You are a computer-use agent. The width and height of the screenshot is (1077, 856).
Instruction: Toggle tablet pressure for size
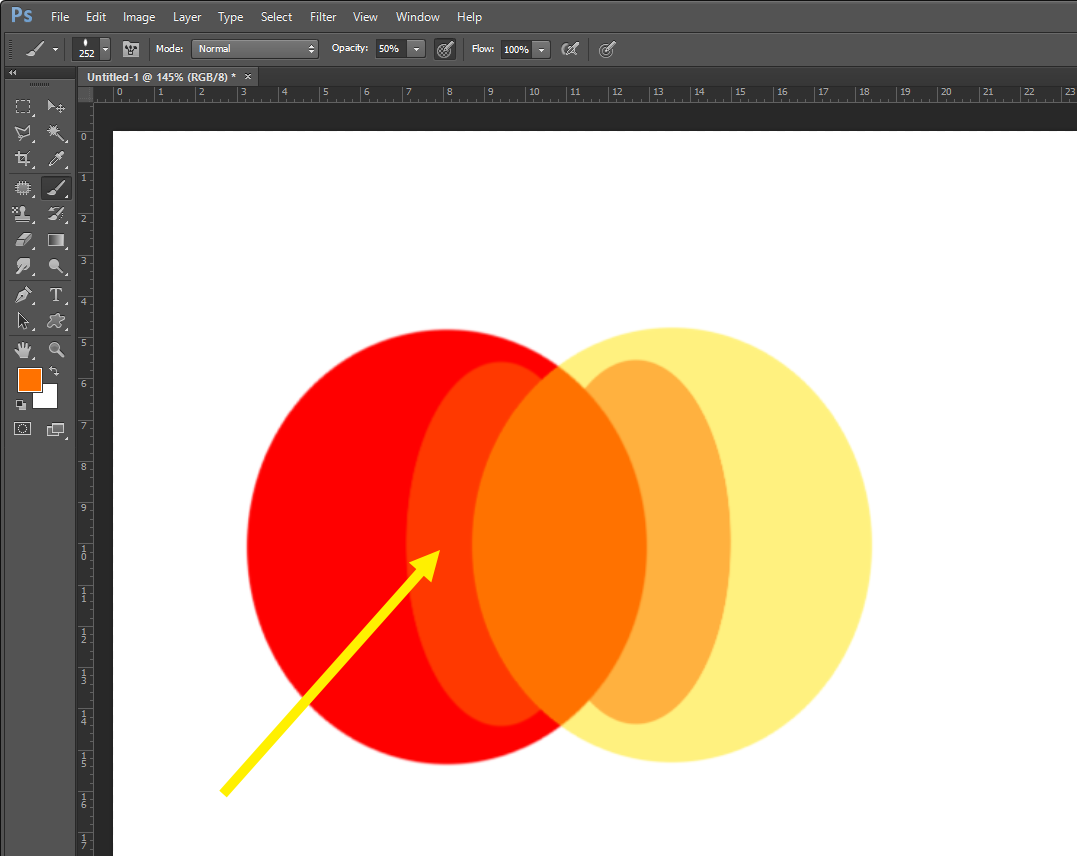(x=606, y=49)
